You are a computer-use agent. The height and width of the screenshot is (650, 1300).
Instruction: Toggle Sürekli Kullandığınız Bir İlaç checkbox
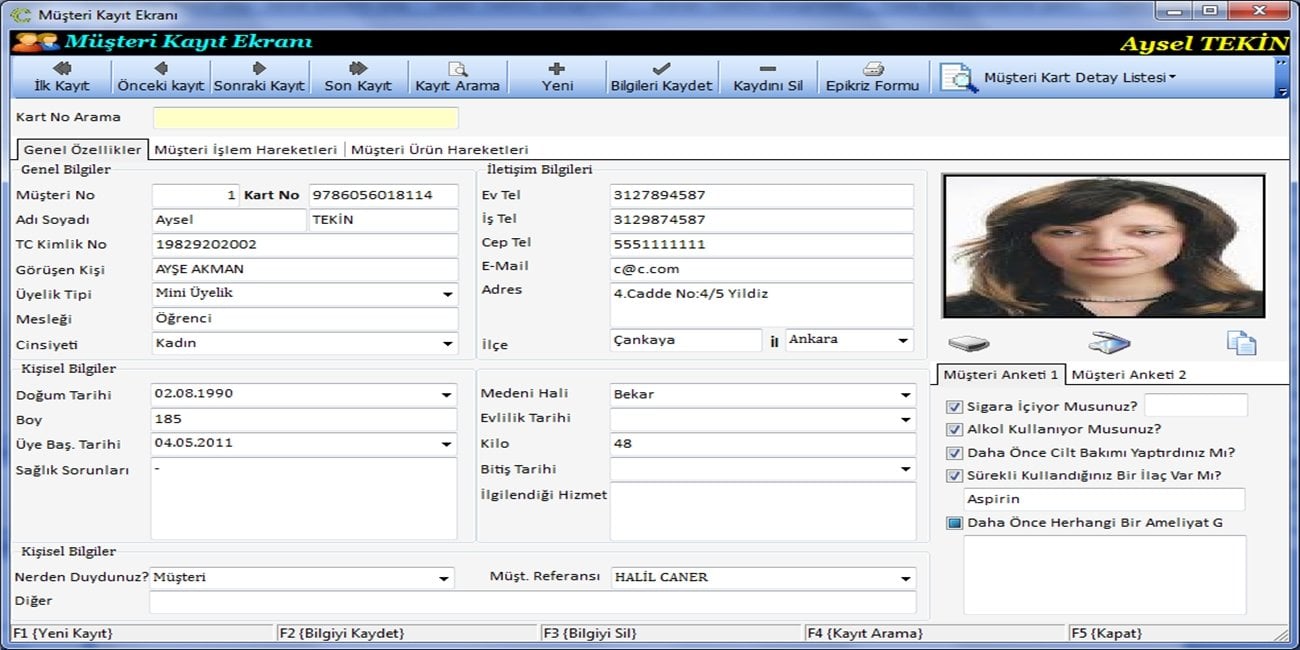(954, 476)
